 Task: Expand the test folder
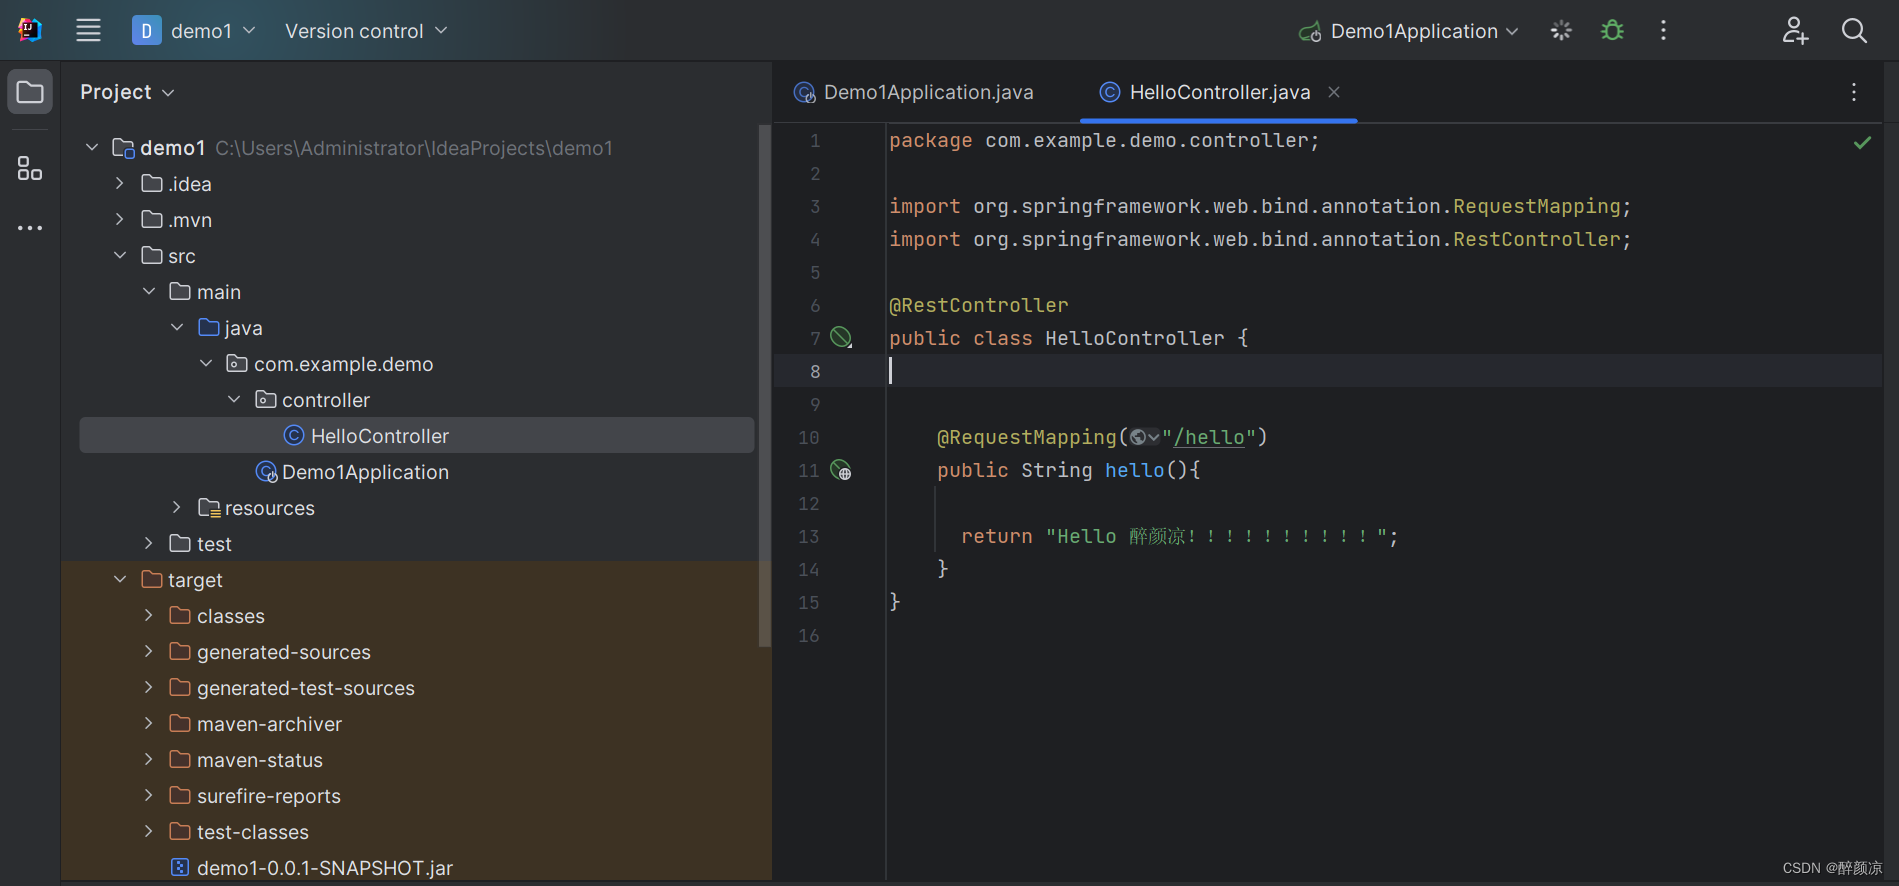point(149,544)
